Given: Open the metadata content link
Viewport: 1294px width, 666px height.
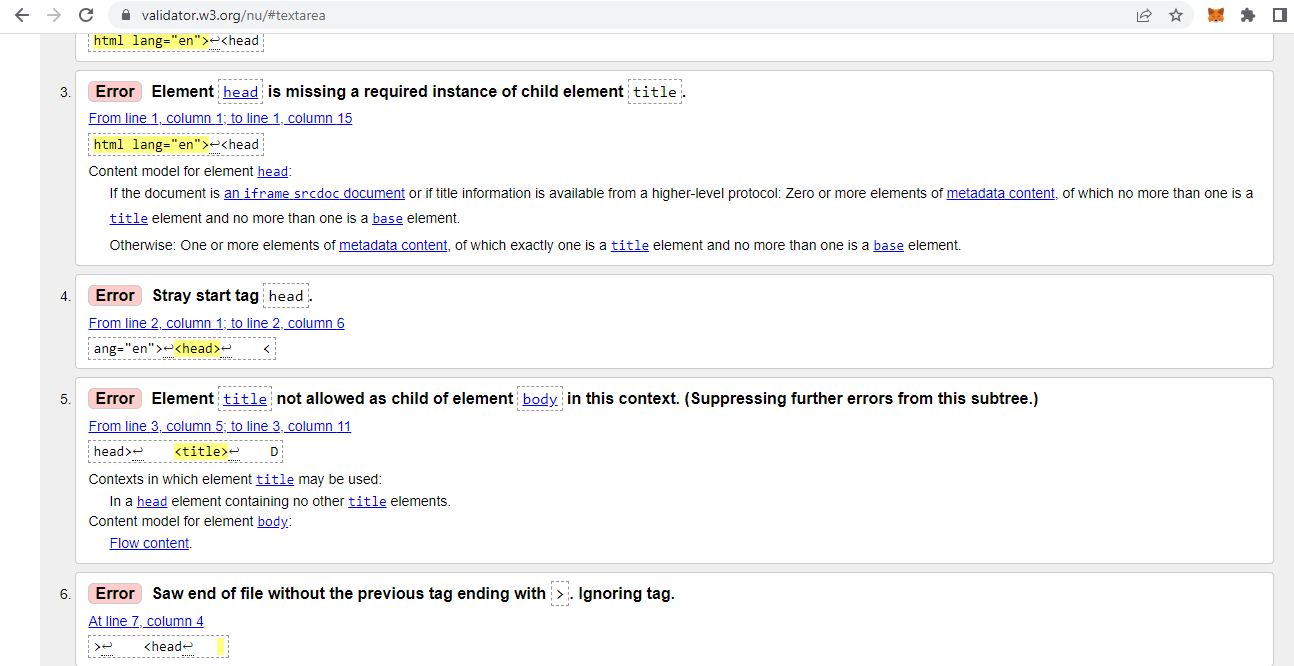Looking at the screenshot, I should [x=1000, y=192].
